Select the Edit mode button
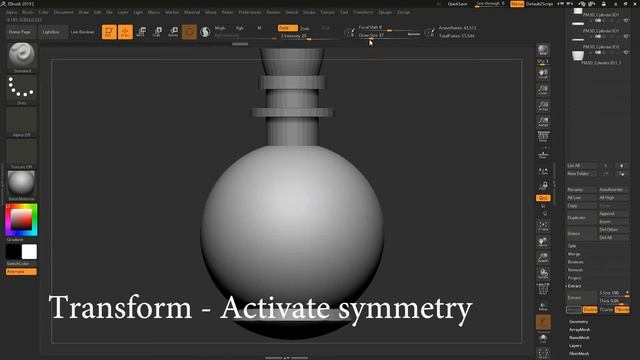Image resolution: width=640 pixels, height=360 pixels. pos(109,32)
